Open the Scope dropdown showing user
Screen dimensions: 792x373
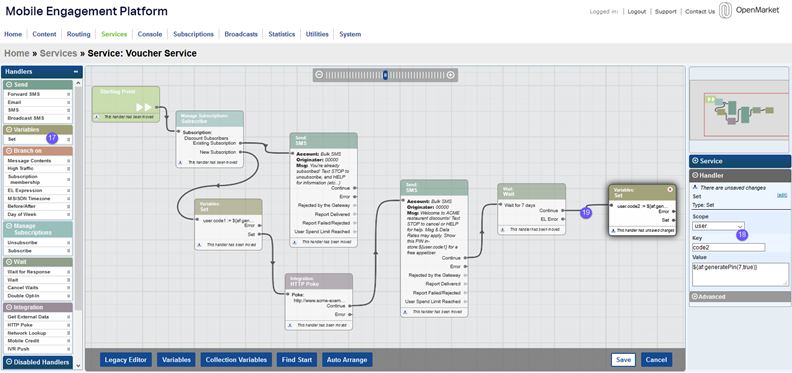pyautogui.click(x=718, y=226)
